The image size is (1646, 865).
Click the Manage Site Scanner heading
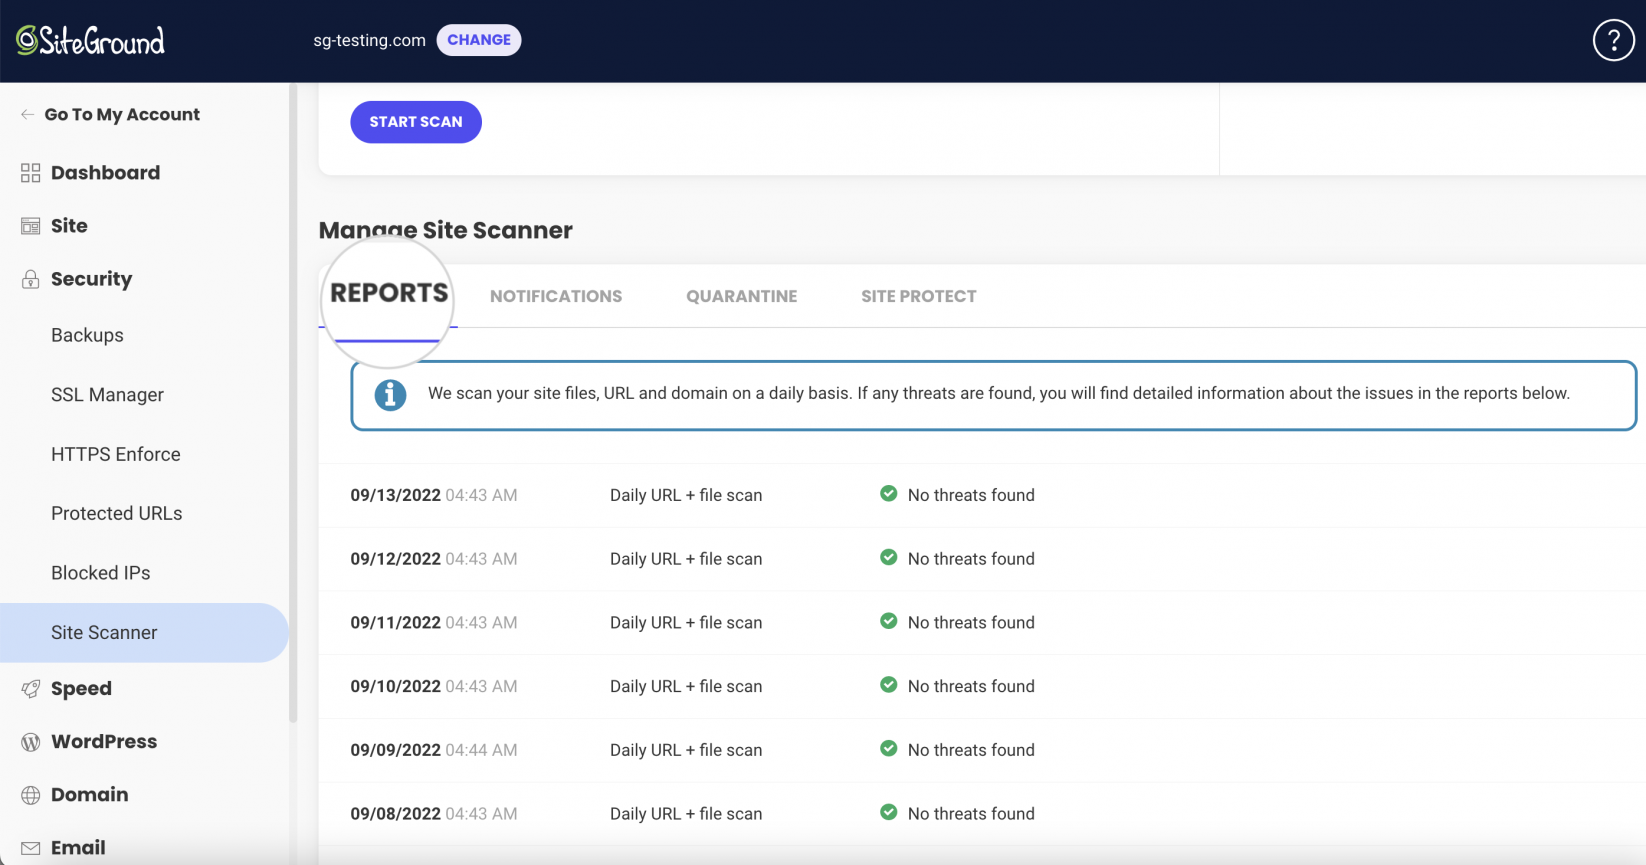click(x=445, y=230)
